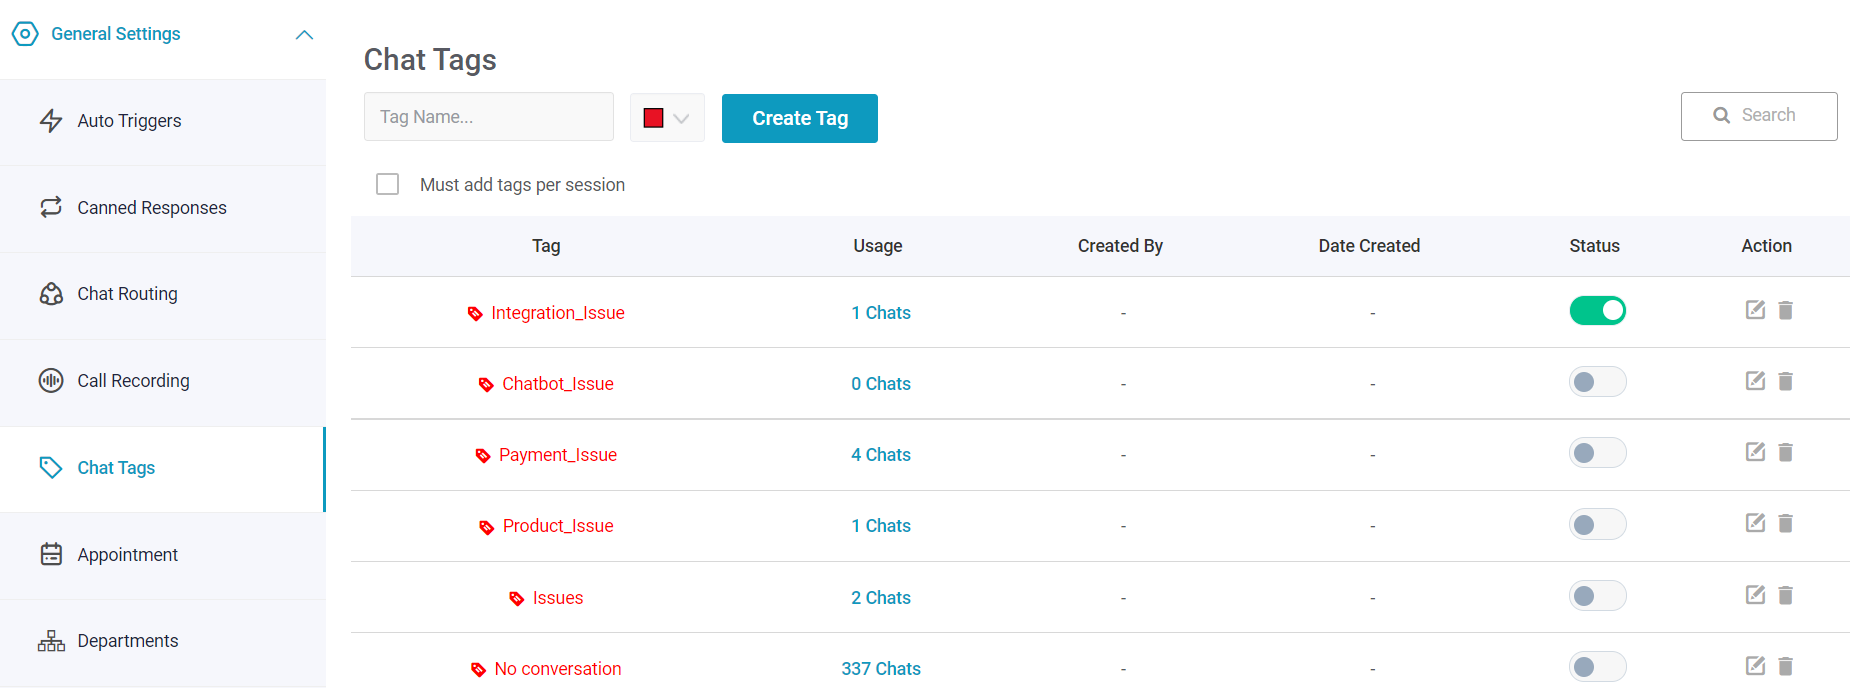Enable the Issues status toggle
This screenshot has height=688, width=1855.
click(1598, 596)
